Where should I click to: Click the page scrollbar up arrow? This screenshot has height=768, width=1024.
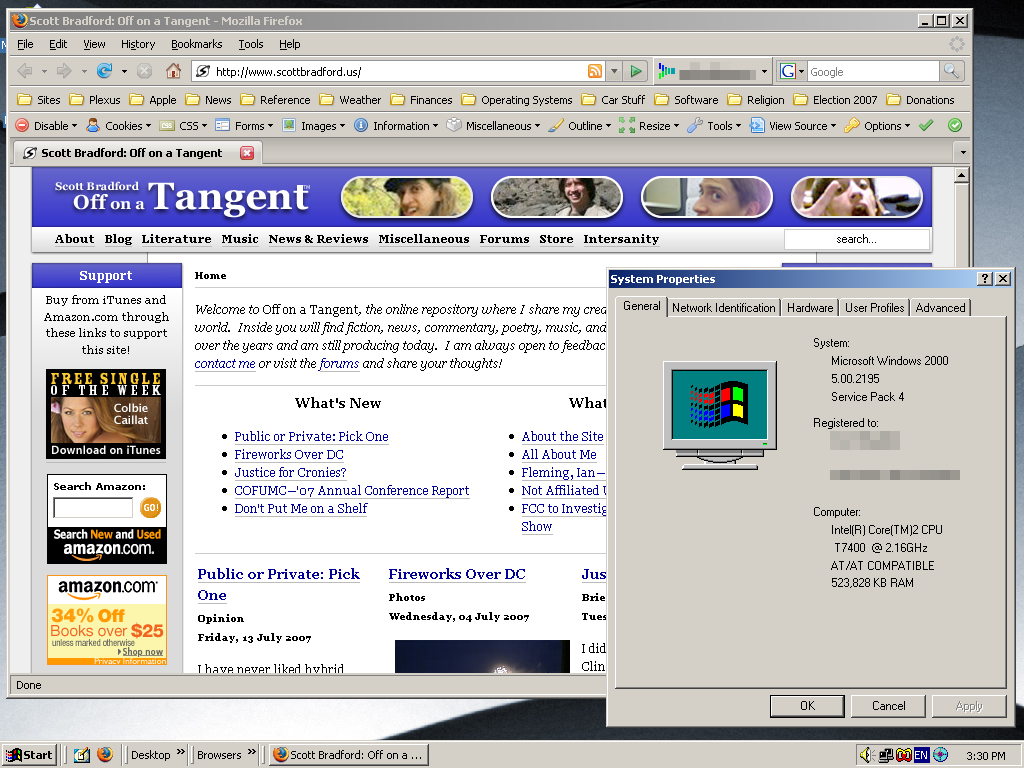(961, 176)
